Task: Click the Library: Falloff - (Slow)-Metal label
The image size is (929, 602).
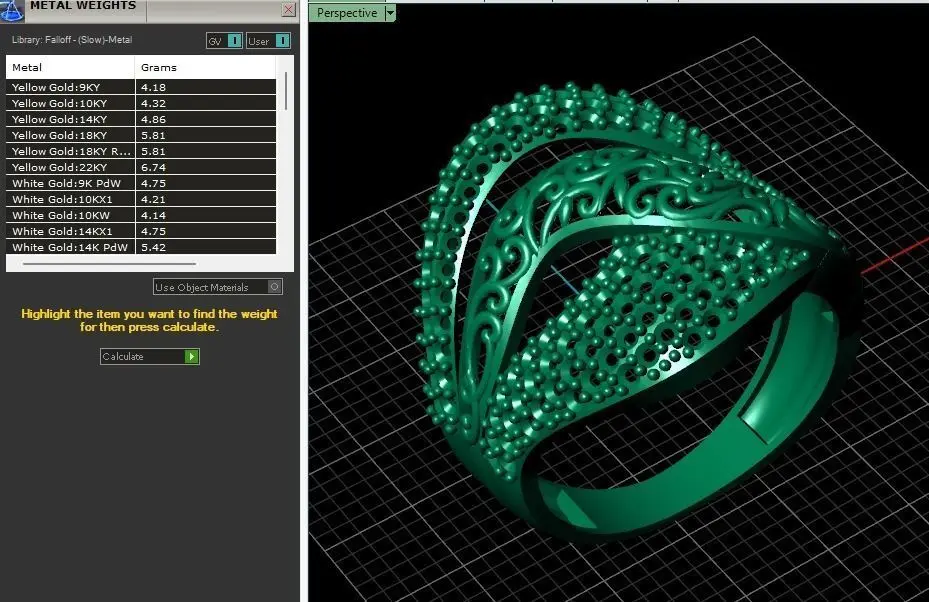Action: click(x=72, y=40)
